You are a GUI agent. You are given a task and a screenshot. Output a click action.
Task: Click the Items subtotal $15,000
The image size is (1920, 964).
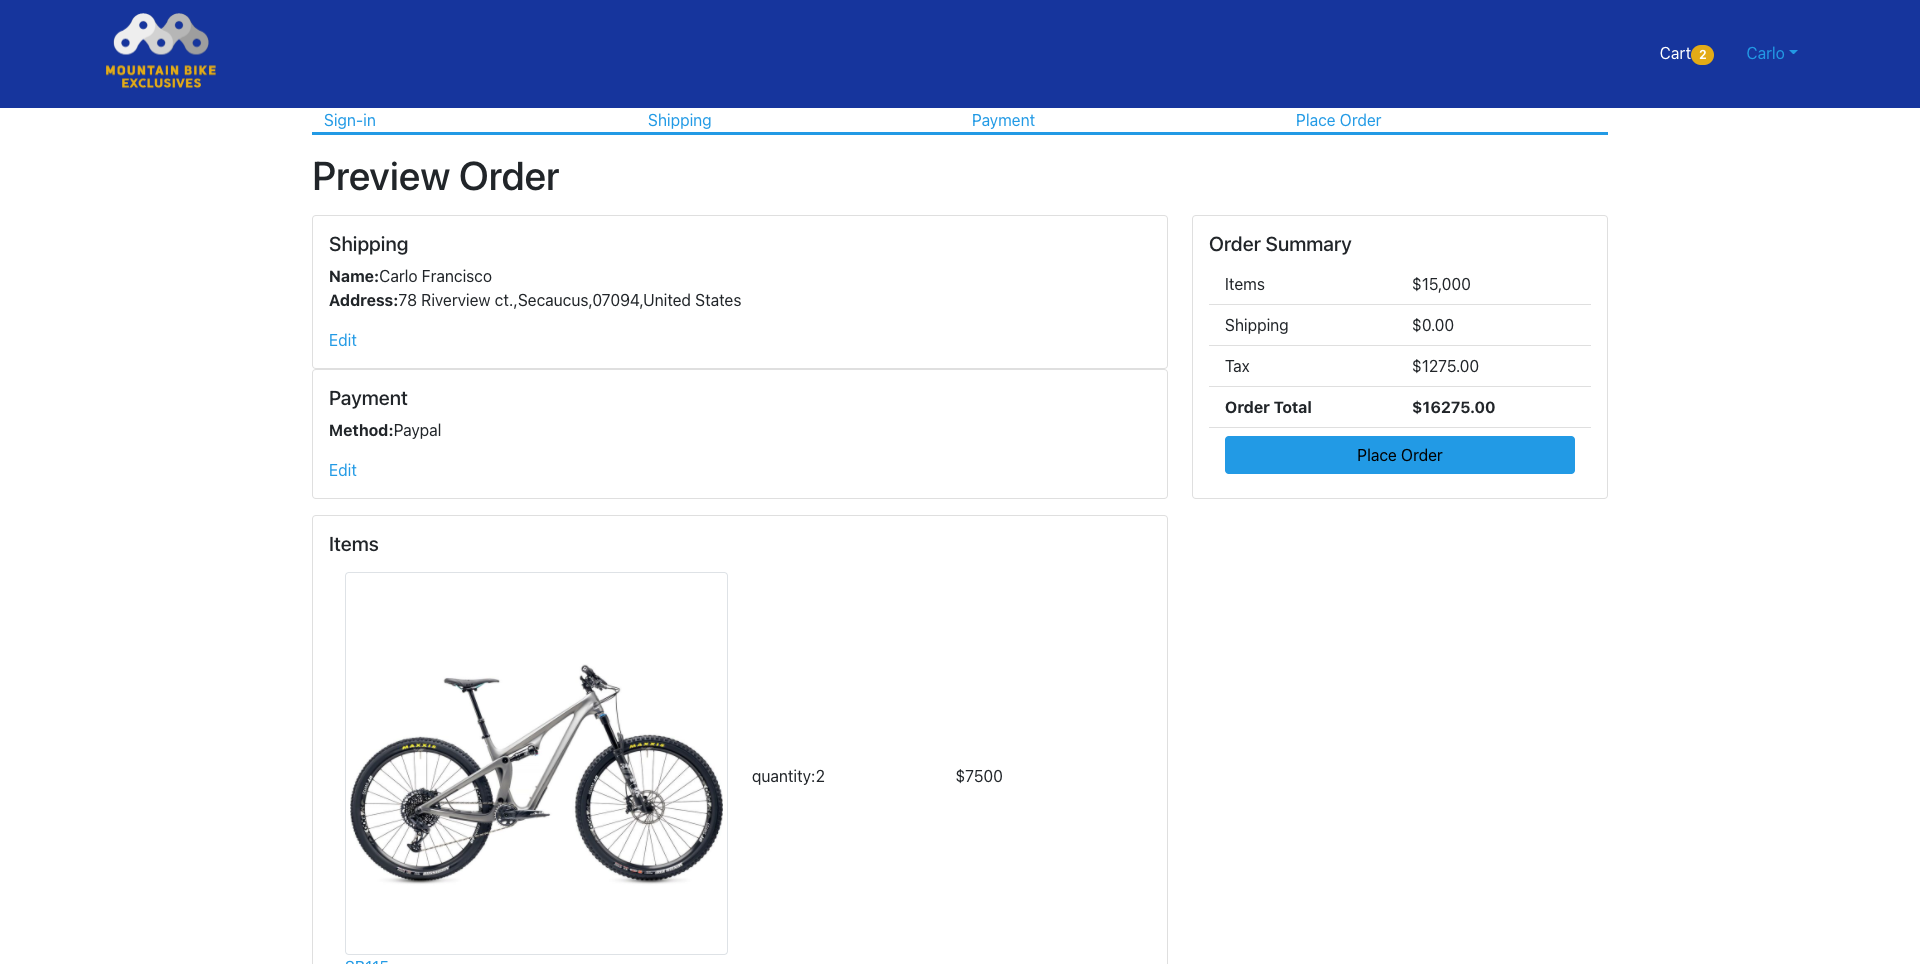coord(1441,284)
